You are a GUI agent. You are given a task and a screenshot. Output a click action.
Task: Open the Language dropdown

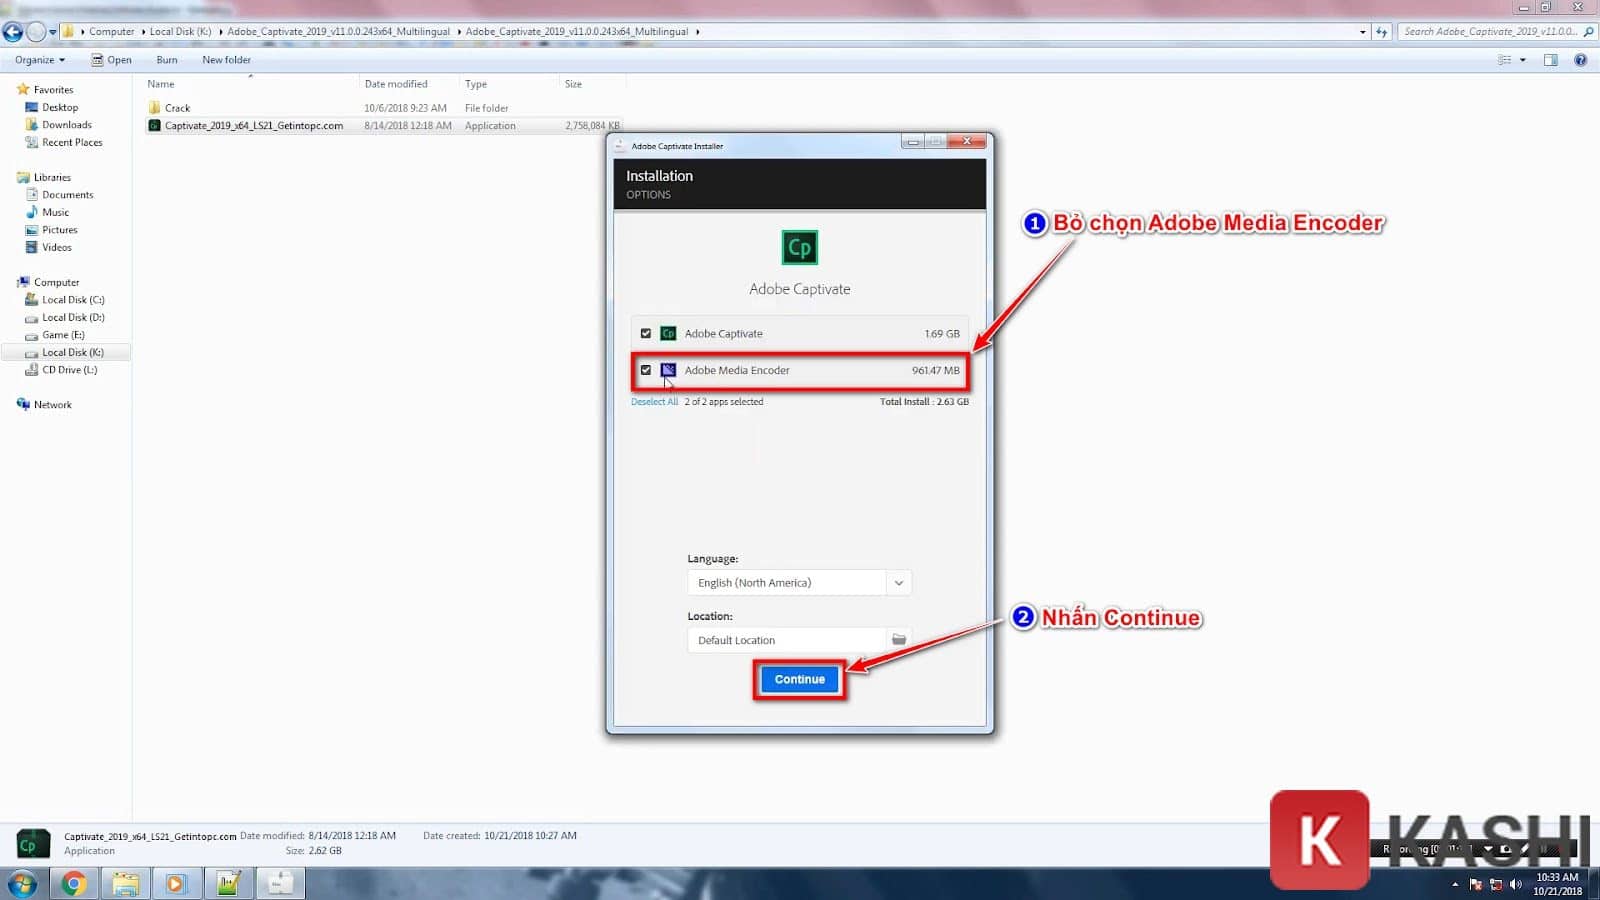point(898,583)
